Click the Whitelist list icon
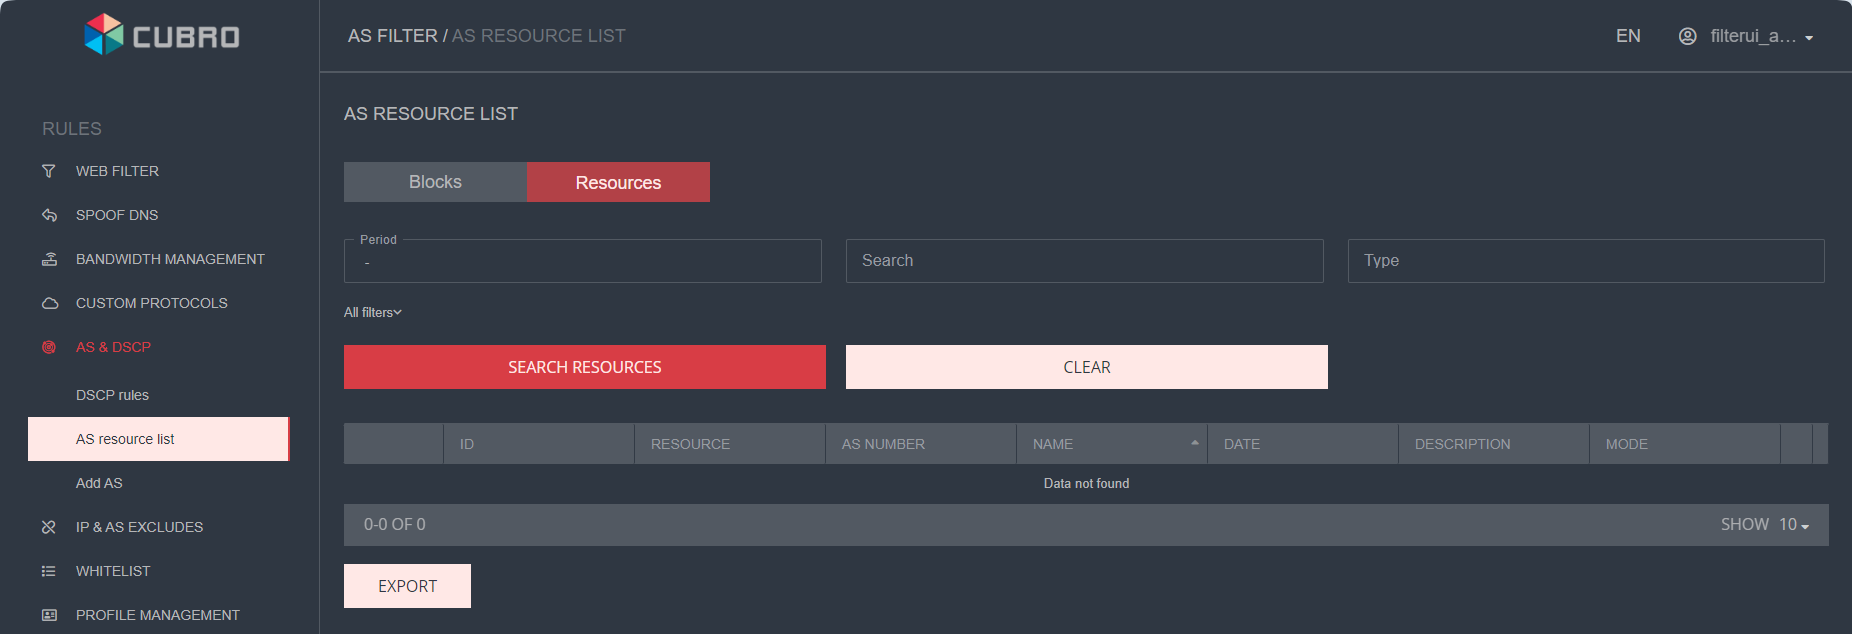 click(x=49, y=571)
